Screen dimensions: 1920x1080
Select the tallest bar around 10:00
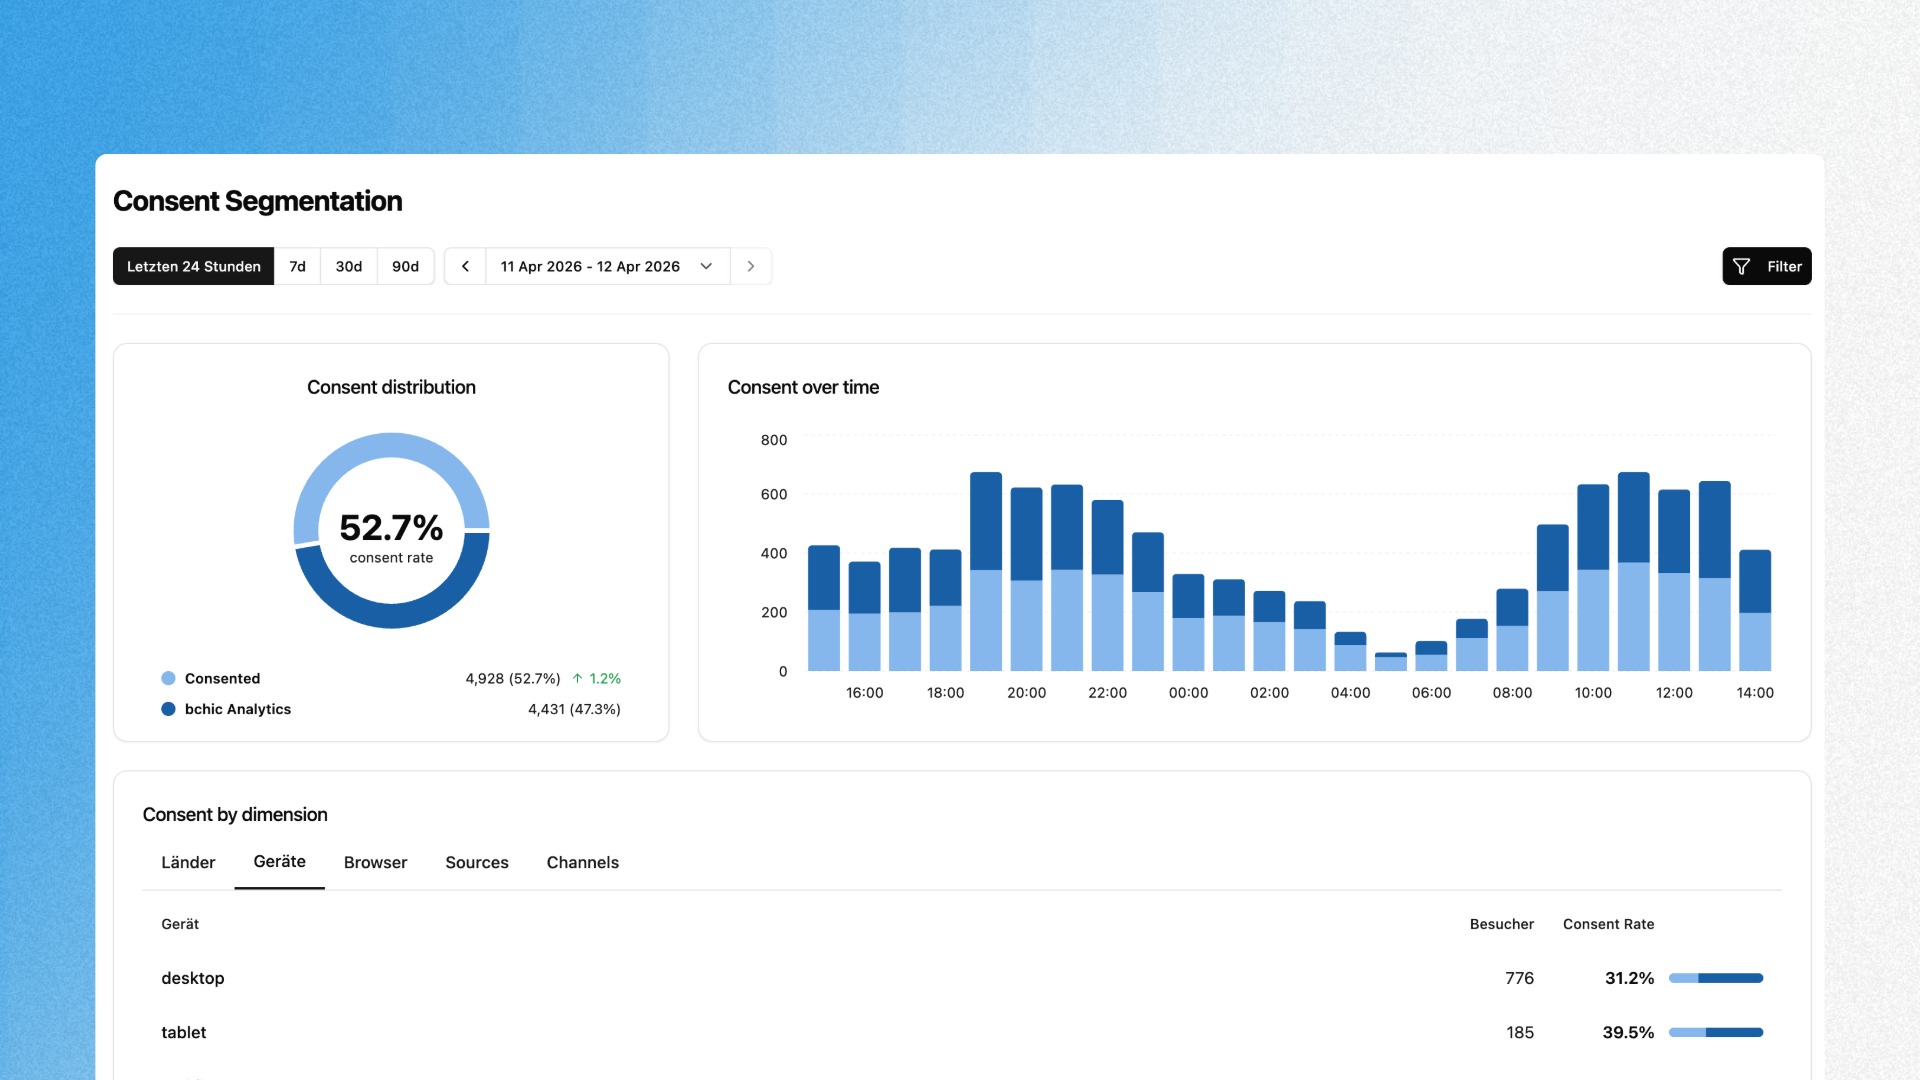click(x=1634, y=570)
